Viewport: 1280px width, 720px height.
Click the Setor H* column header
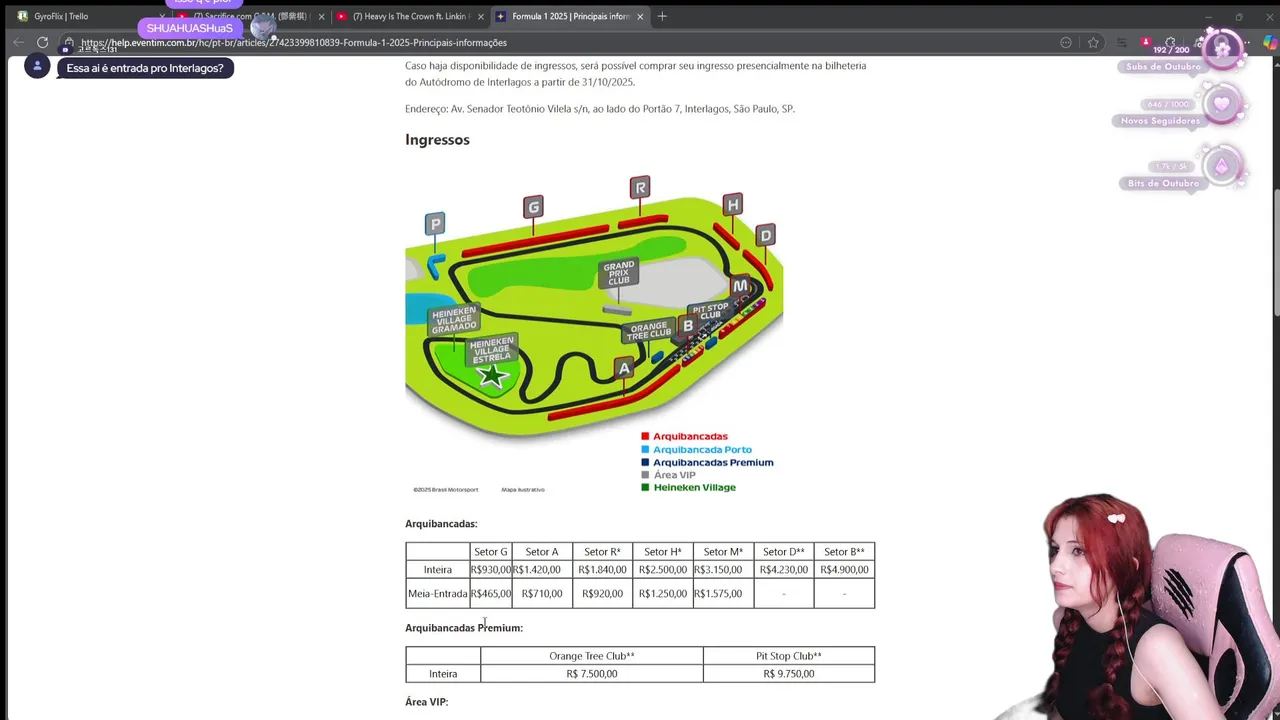(x=662, y=552)
